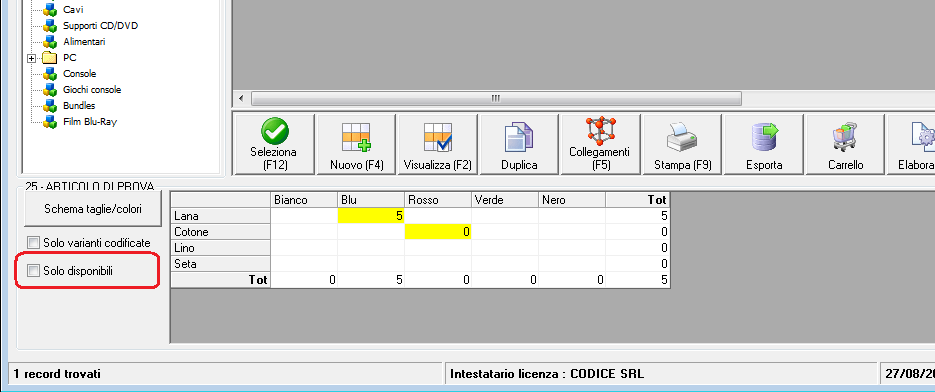
Task: Select the Lino row header
Action: (x=221, y=248)
